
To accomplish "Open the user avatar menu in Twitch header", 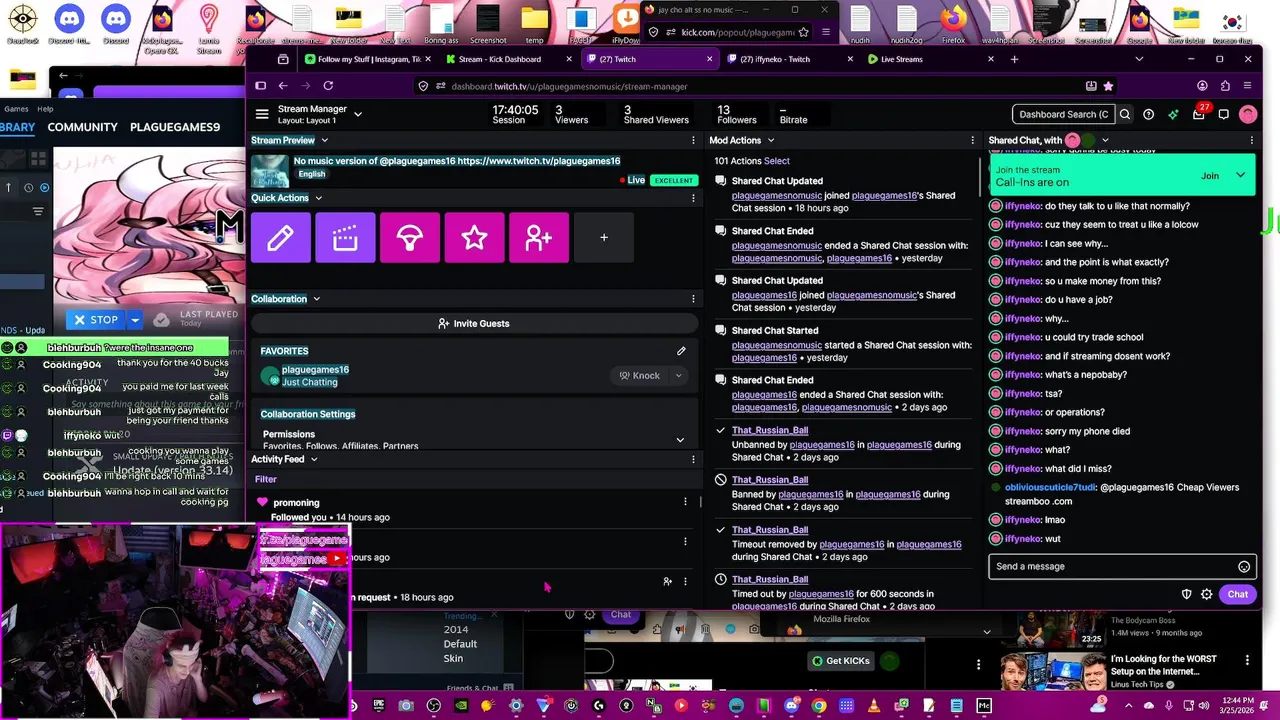I will (1248, 114).
